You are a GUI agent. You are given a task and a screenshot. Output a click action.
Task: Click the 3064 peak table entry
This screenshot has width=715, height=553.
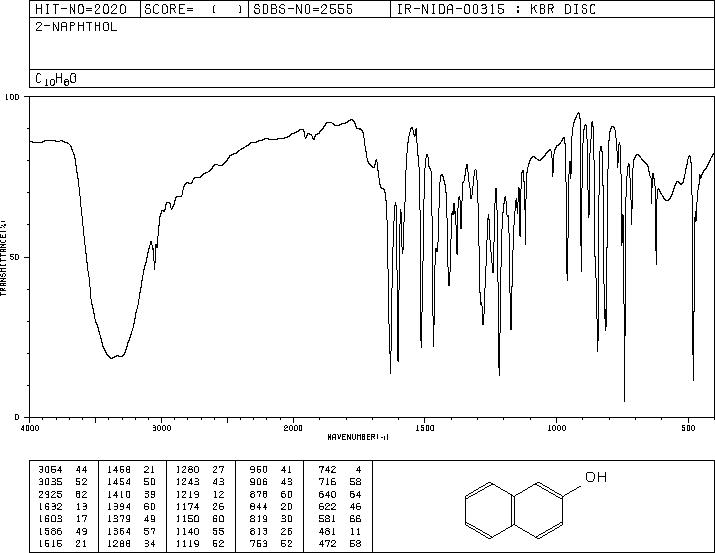(50, 469)
